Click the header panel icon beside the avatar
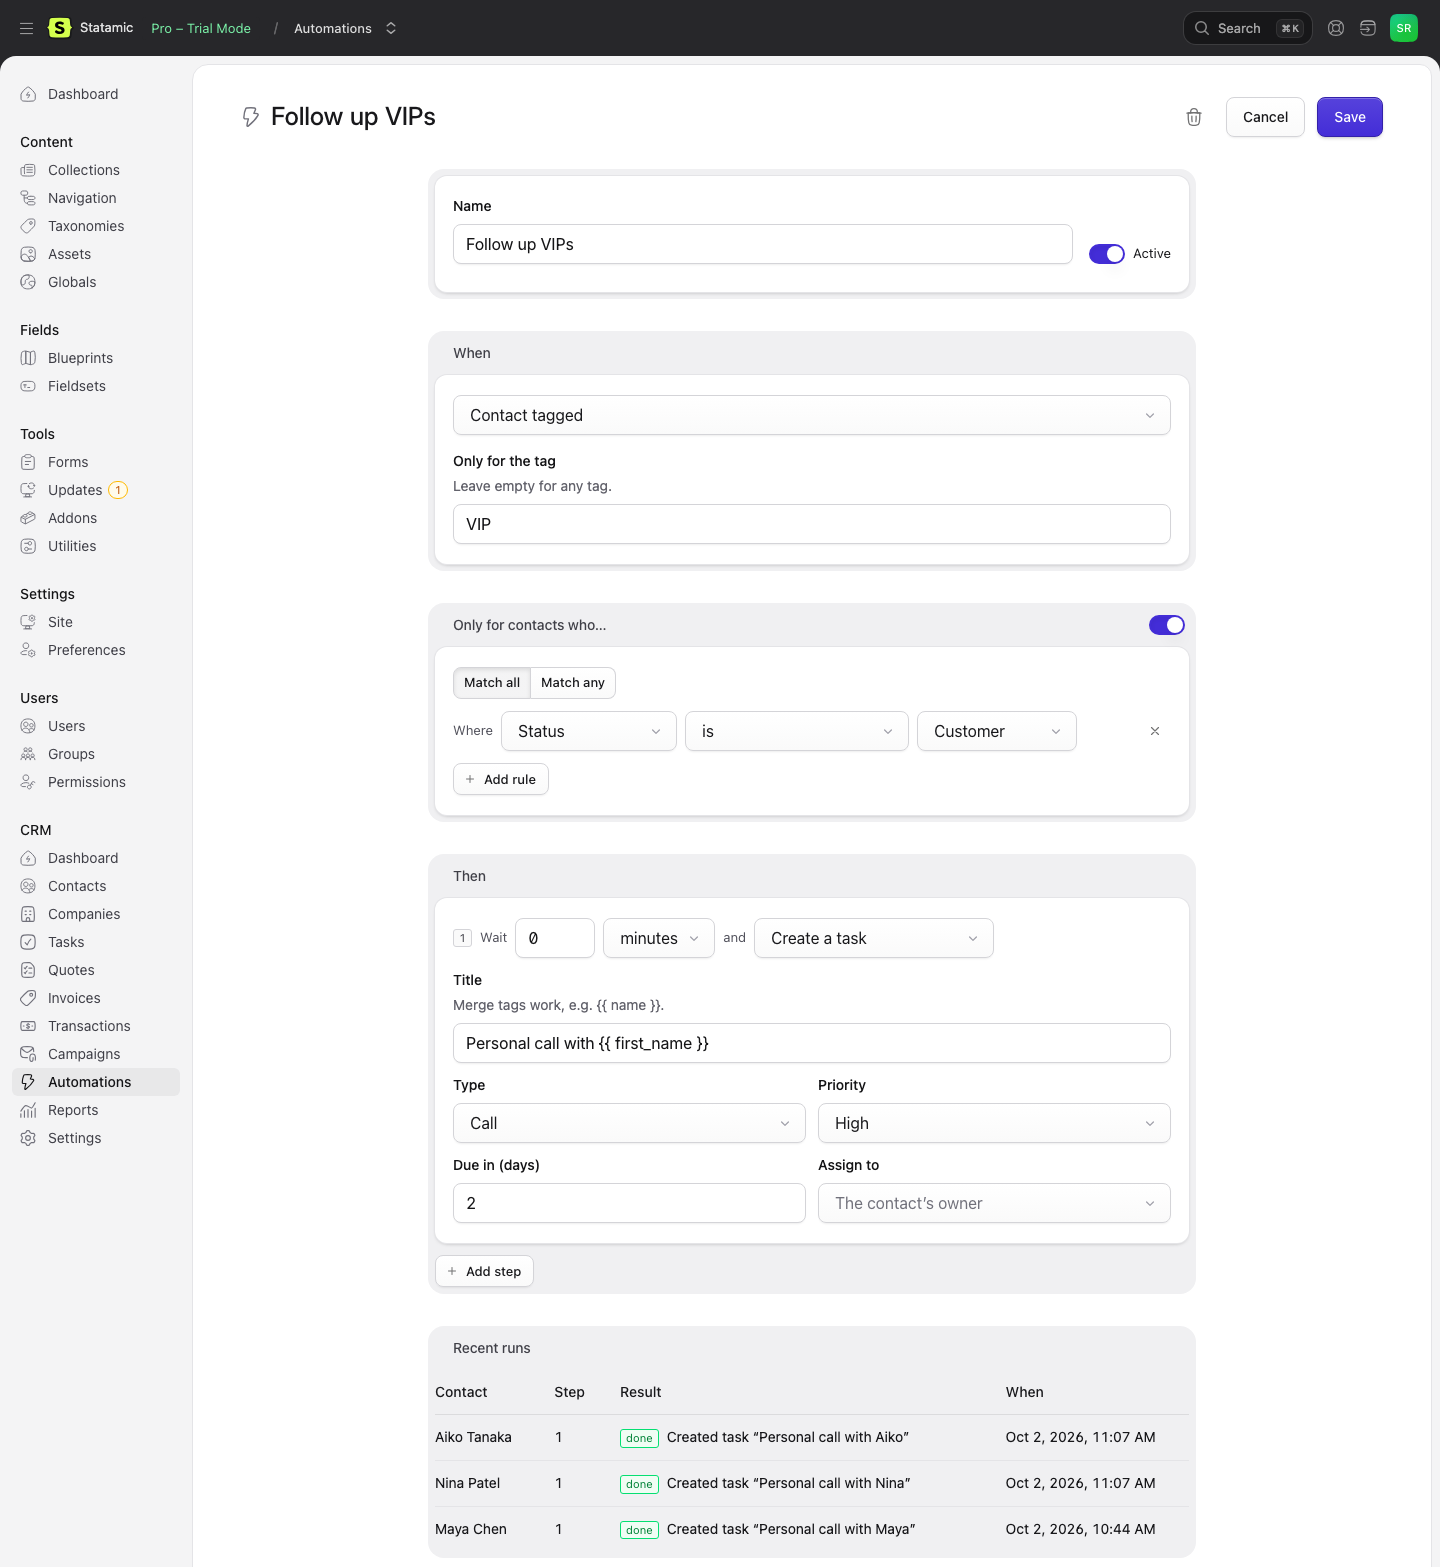 click(x=1368, y=28)
